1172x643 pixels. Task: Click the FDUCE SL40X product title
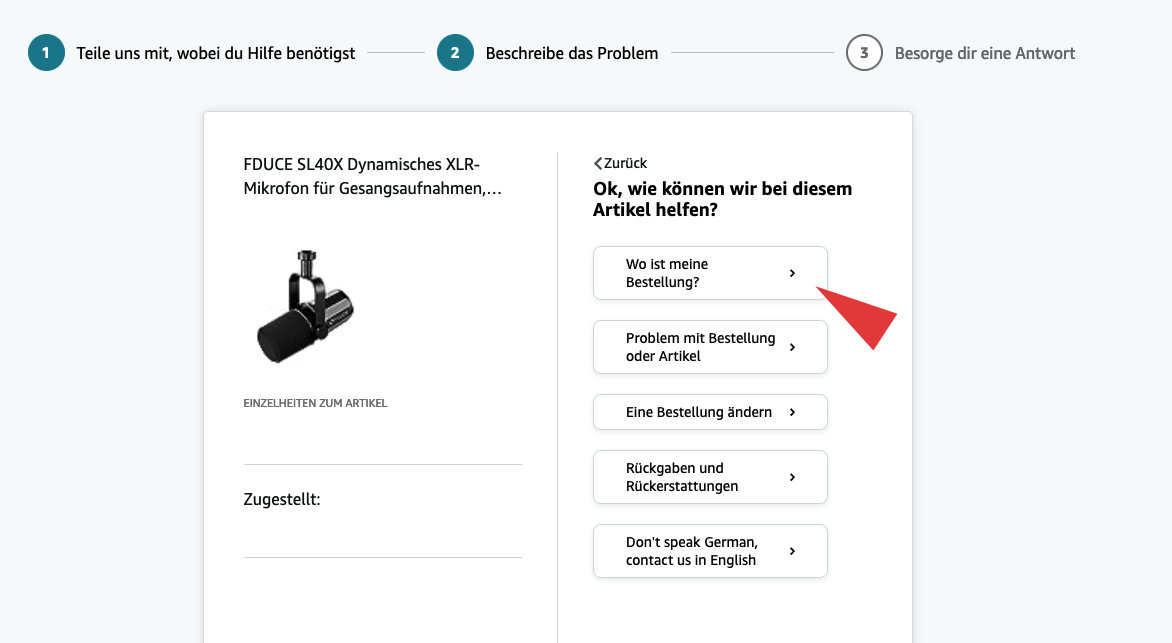point(372,176)
